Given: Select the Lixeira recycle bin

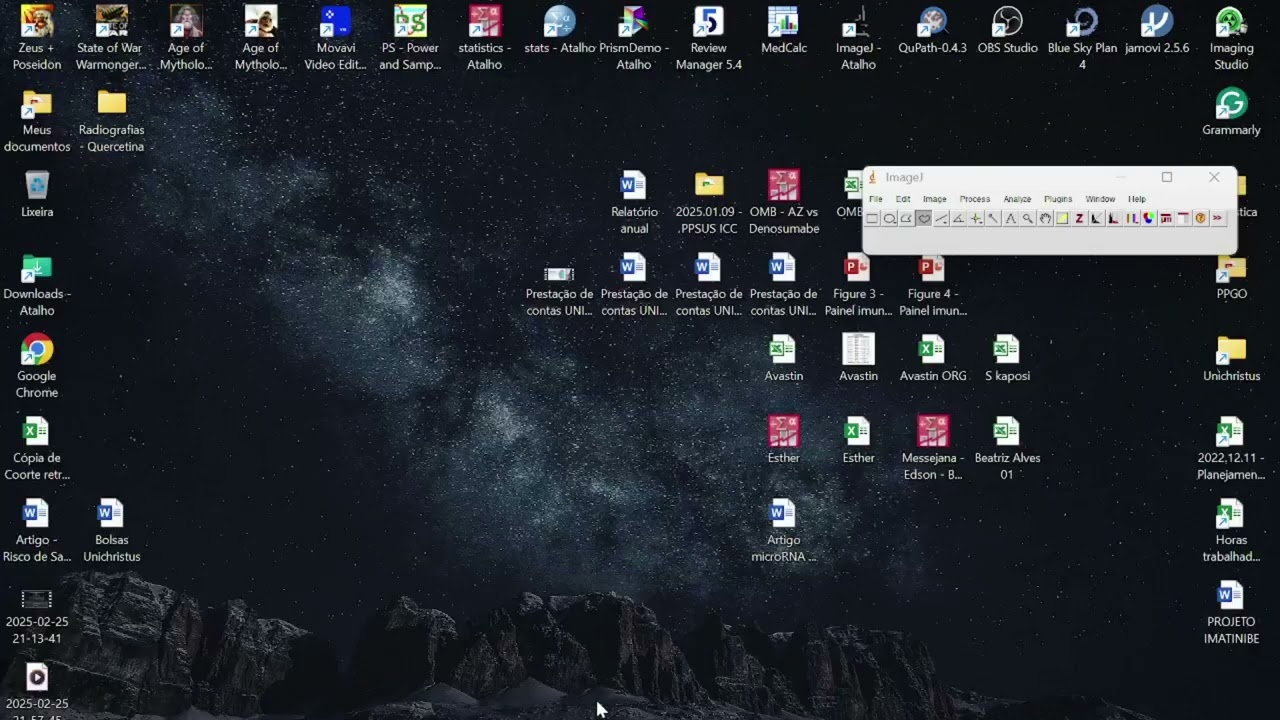Looking at the screenshot, I should coord(37,194).
